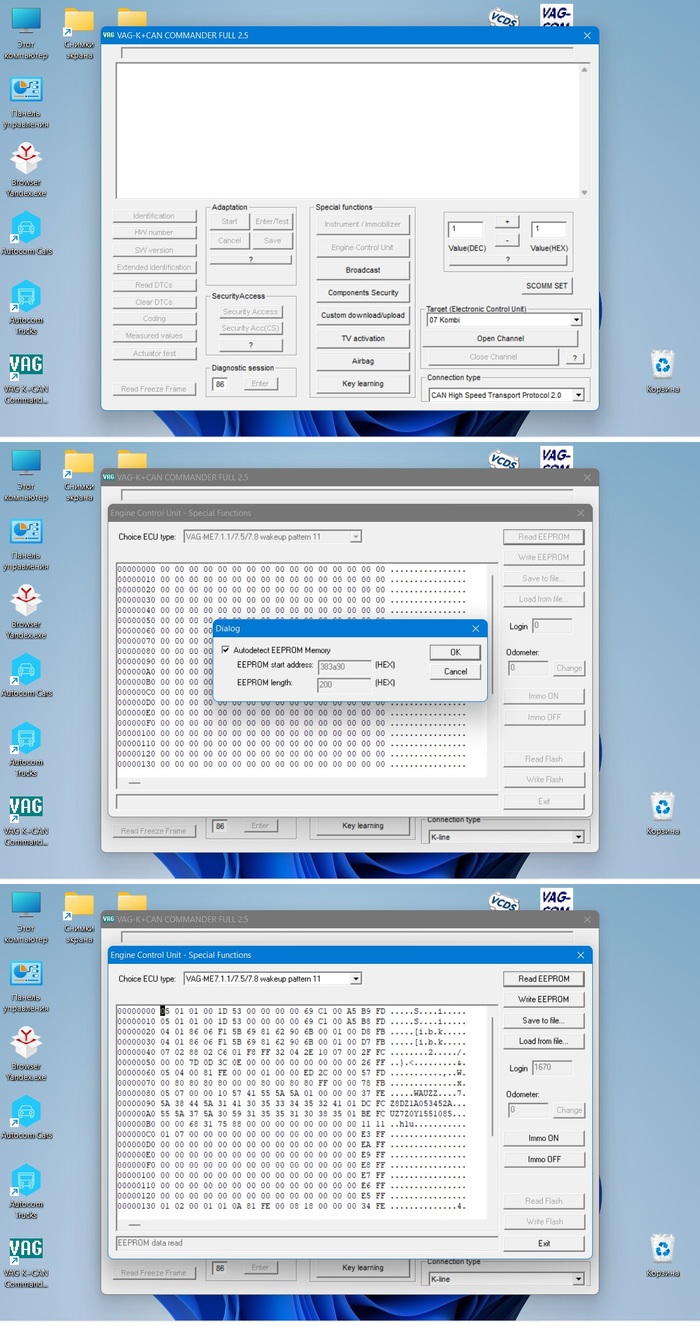Click the enabled Write EEPROM button

point(544,999)
